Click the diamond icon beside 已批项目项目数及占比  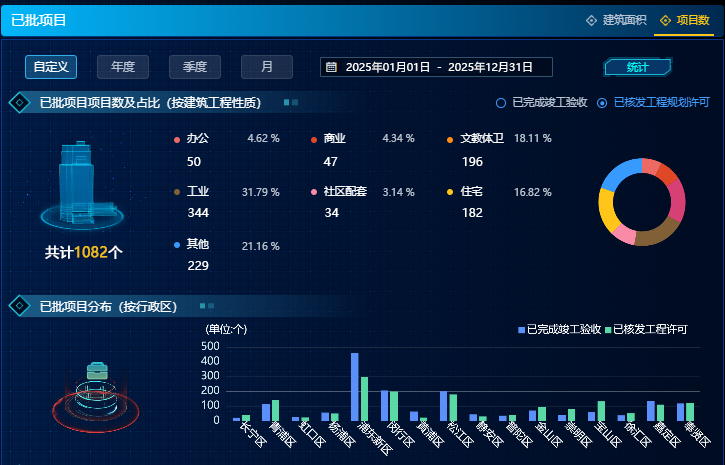point(18,102)
